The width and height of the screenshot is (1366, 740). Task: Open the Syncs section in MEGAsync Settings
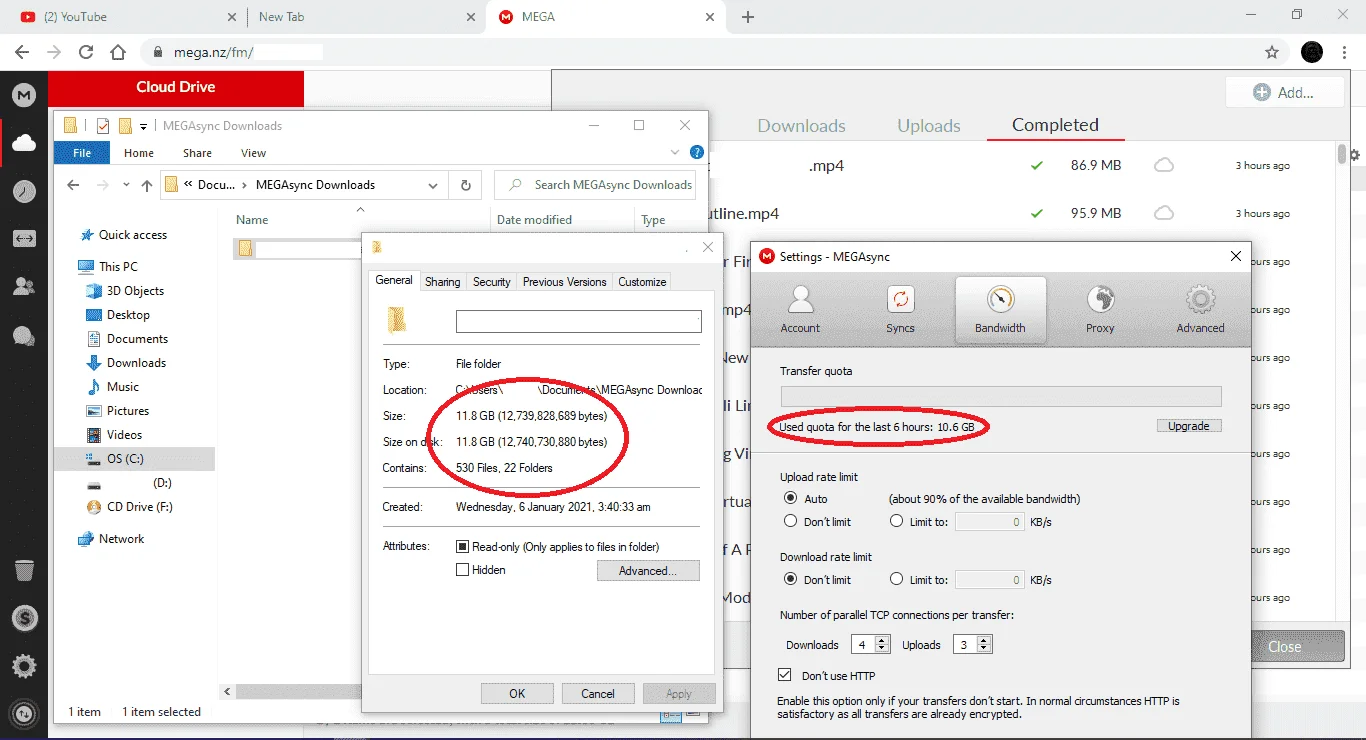click(900, 309)
